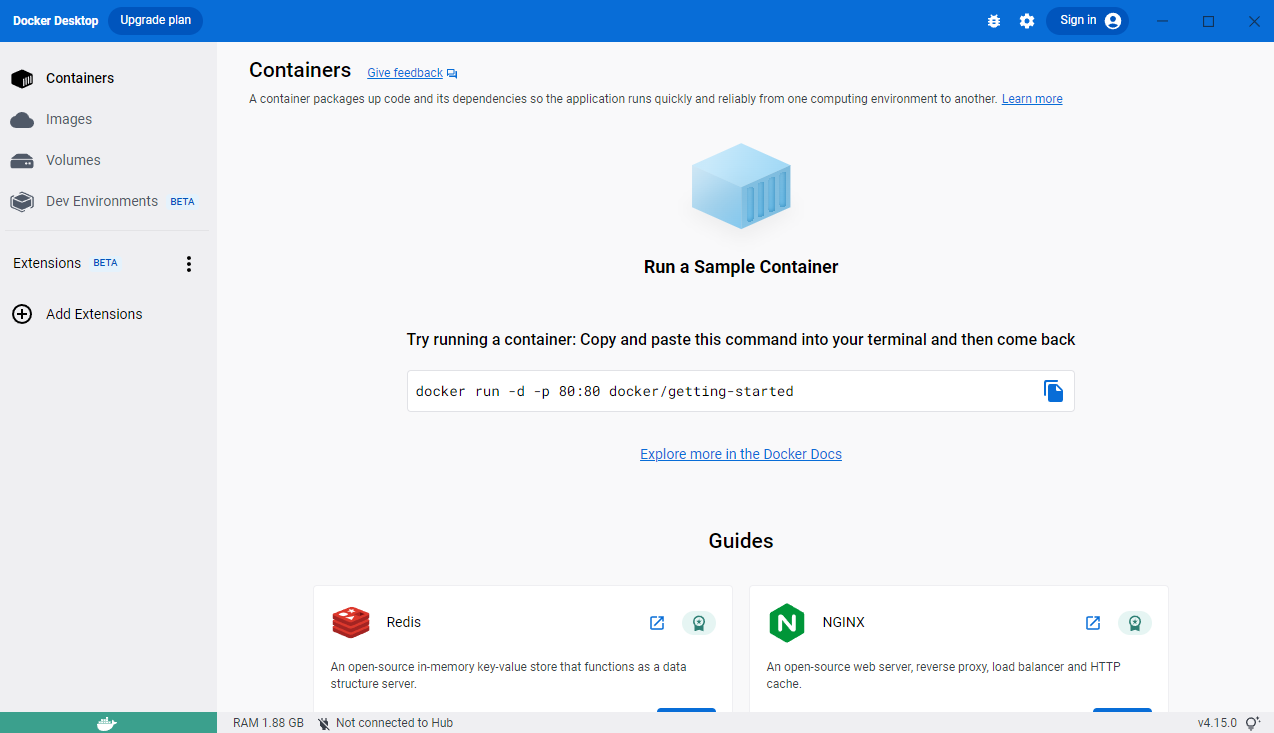Click the Redis logo icon
1274x733 pixels.
(351, 623)
